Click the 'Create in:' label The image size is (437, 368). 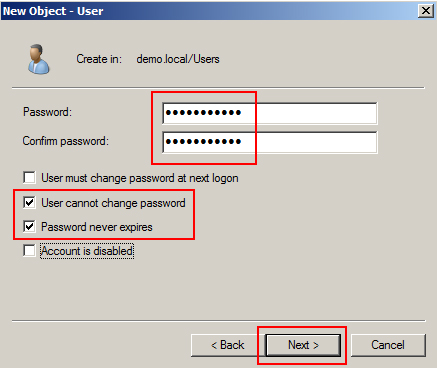[x=99, y=59]
